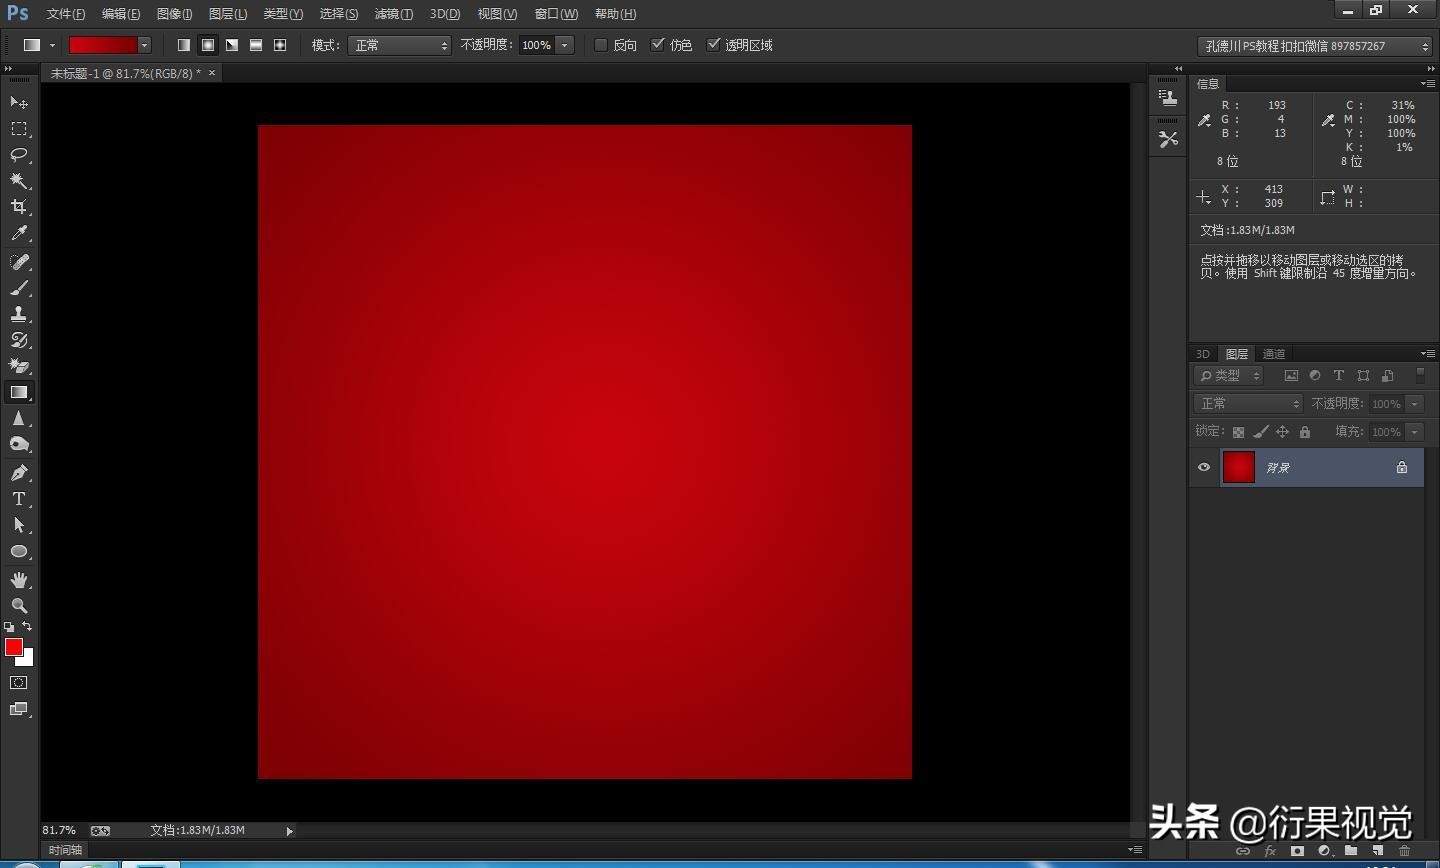1440x868 pixels.
Task: Add a layer mask
Action: pos(1297,851)
